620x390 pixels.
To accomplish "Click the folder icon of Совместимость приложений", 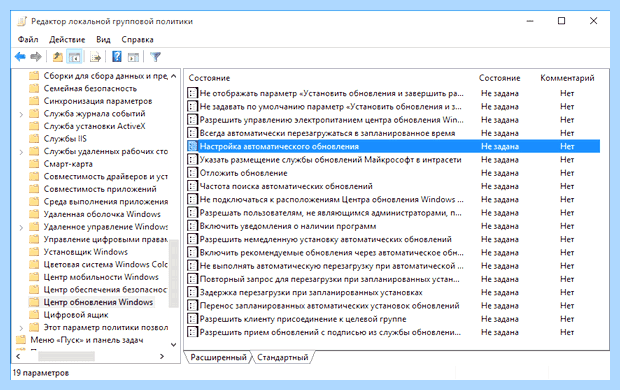I will coord(34,189).
